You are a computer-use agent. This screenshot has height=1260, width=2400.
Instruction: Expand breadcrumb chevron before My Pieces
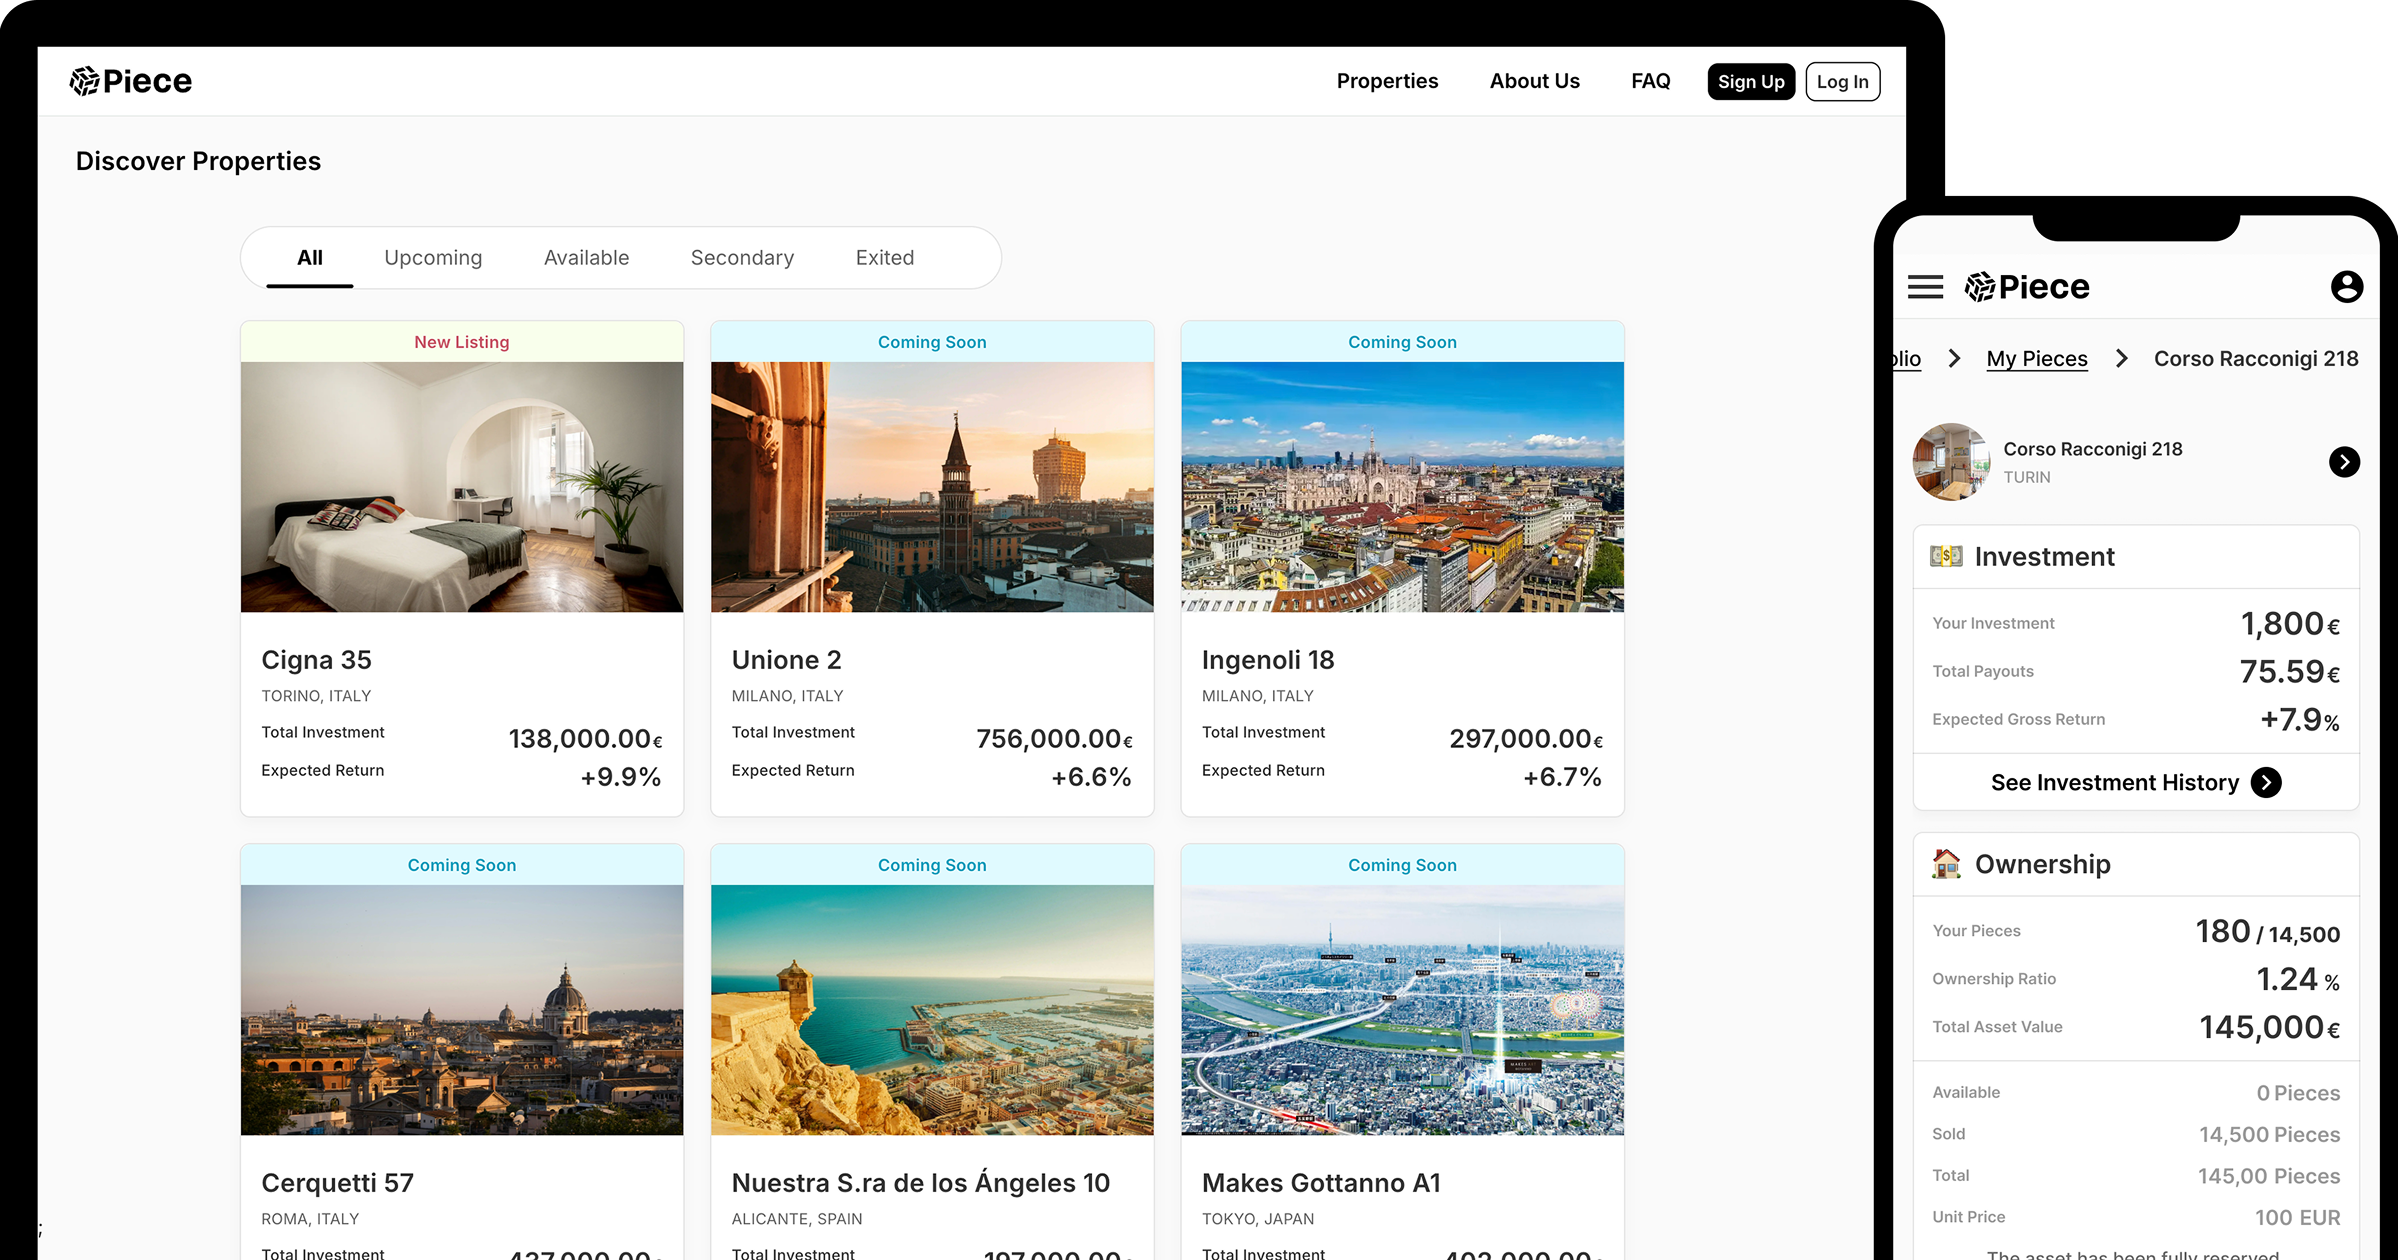point(1954,359)
